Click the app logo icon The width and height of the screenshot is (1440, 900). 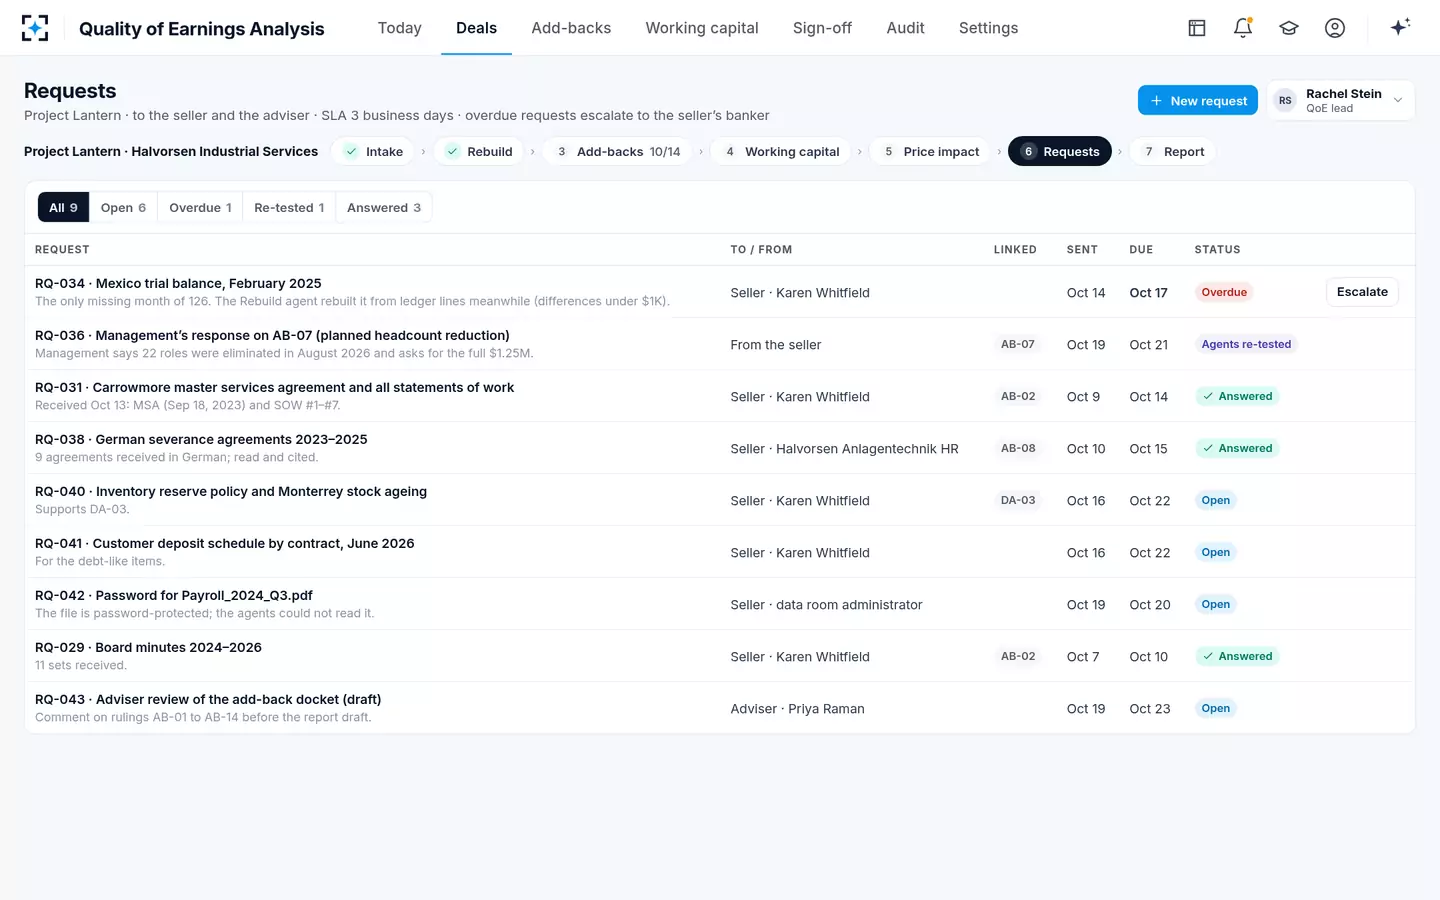coord(35,28)
